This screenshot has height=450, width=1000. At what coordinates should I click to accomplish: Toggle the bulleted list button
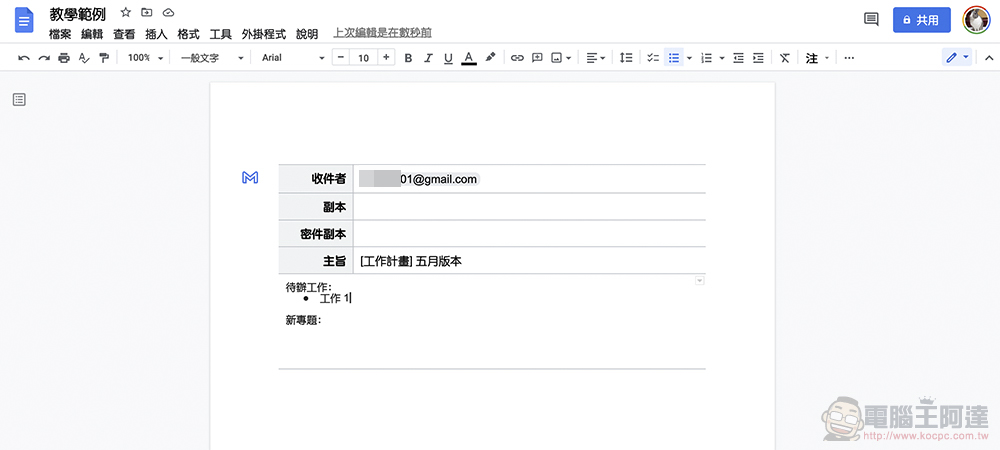coord(673,58)
